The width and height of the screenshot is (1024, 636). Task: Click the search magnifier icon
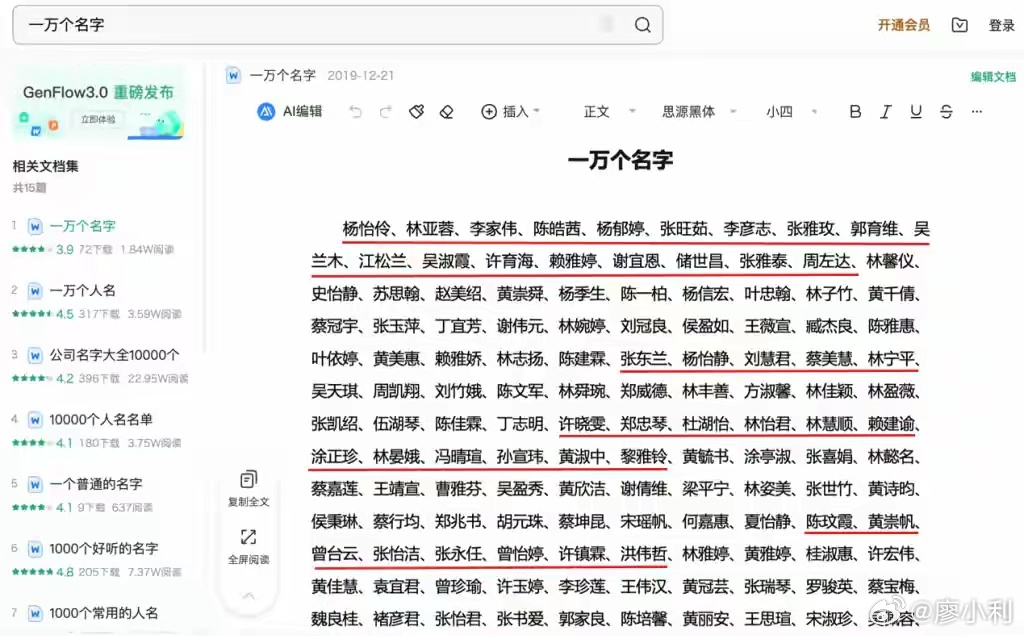pos(643,25)
